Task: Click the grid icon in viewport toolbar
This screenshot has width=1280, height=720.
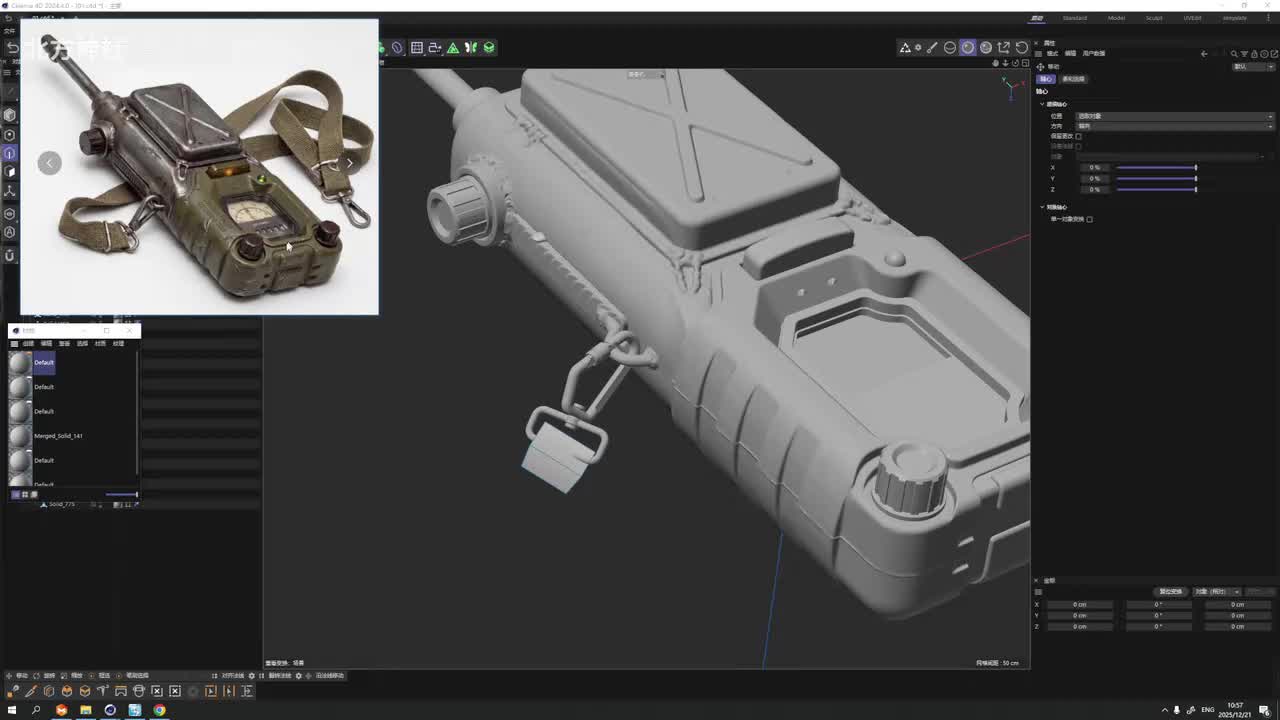Action: [x=417, y=47]
